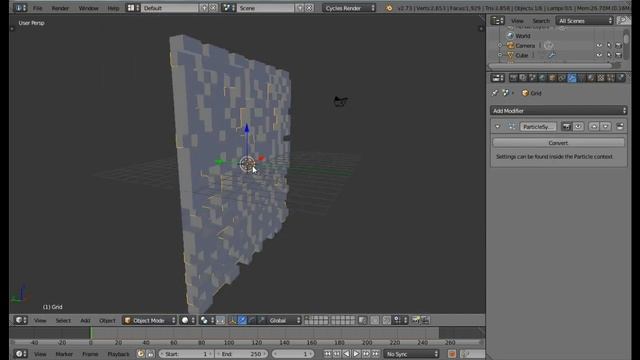Image resolution: width=640 pixels, height=360 pixels.
Task: Open the All Scenes display dropdown
Action: pyautogui.click(x=585, y=20)
